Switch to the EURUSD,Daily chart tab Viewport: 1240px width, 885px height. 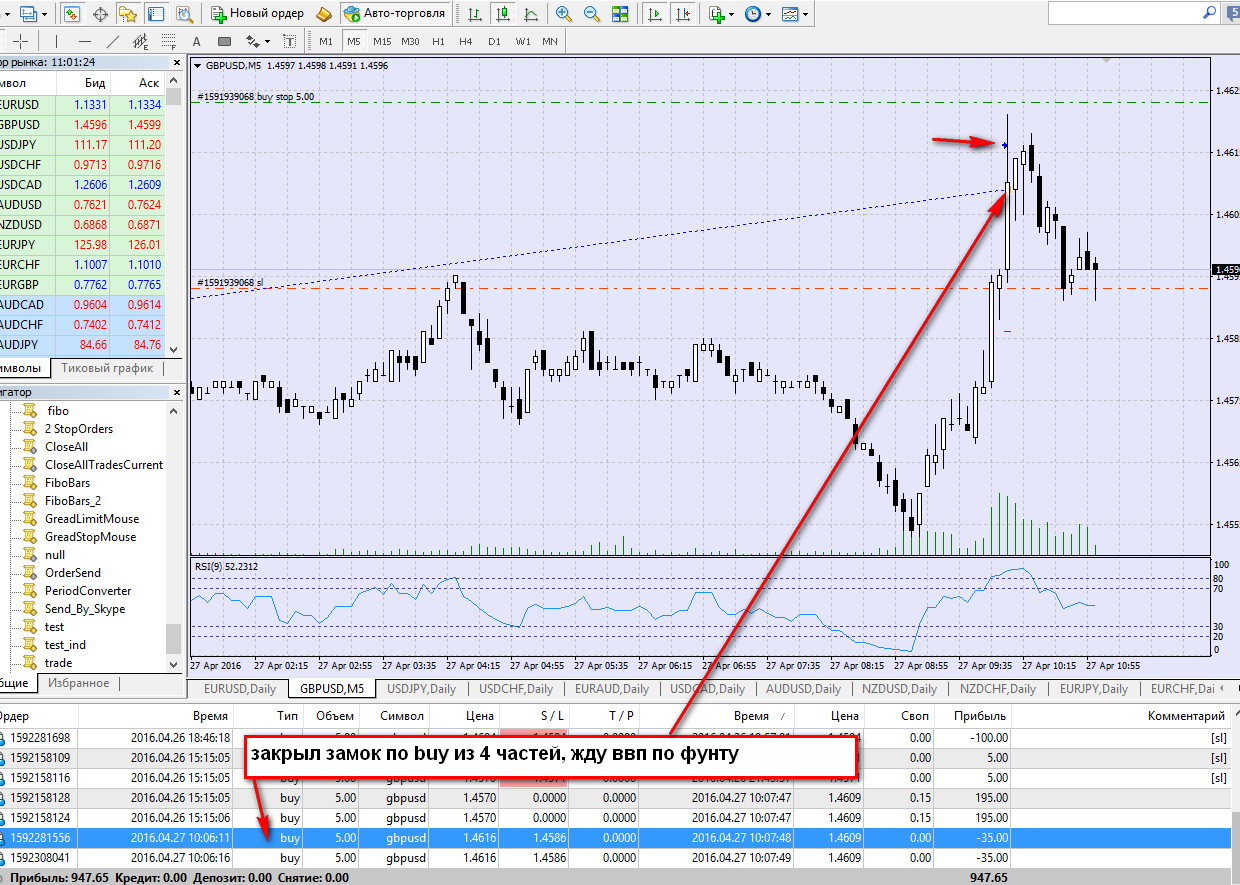coord(239,688)
